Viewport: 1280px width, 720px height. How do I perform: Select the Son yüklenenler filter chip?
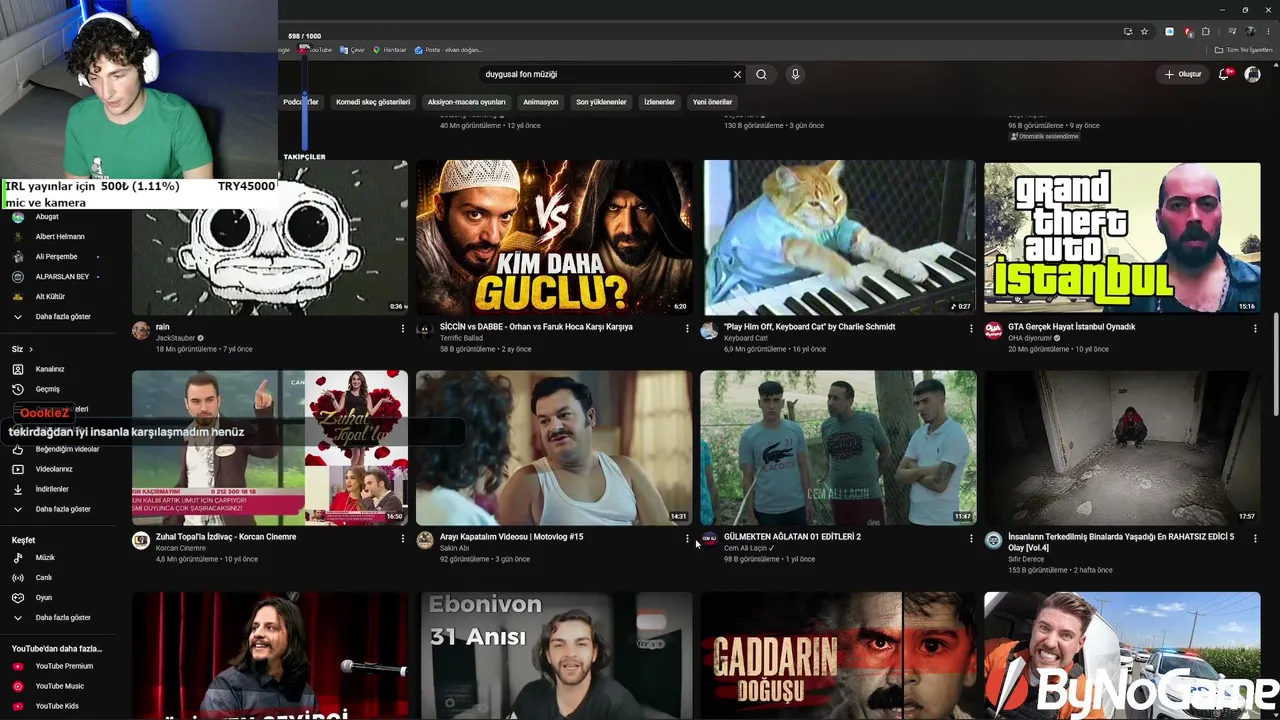tap(601, 102)
